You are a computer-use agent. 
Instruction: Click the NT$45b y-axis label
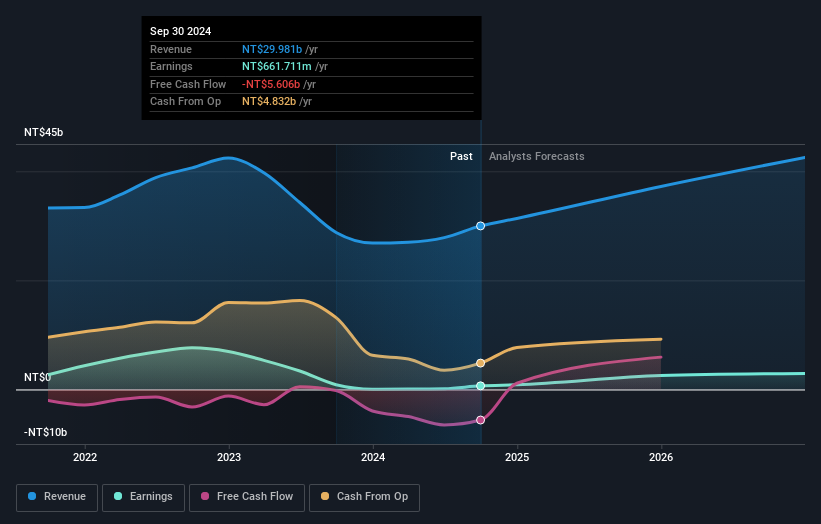coord(43,132)
